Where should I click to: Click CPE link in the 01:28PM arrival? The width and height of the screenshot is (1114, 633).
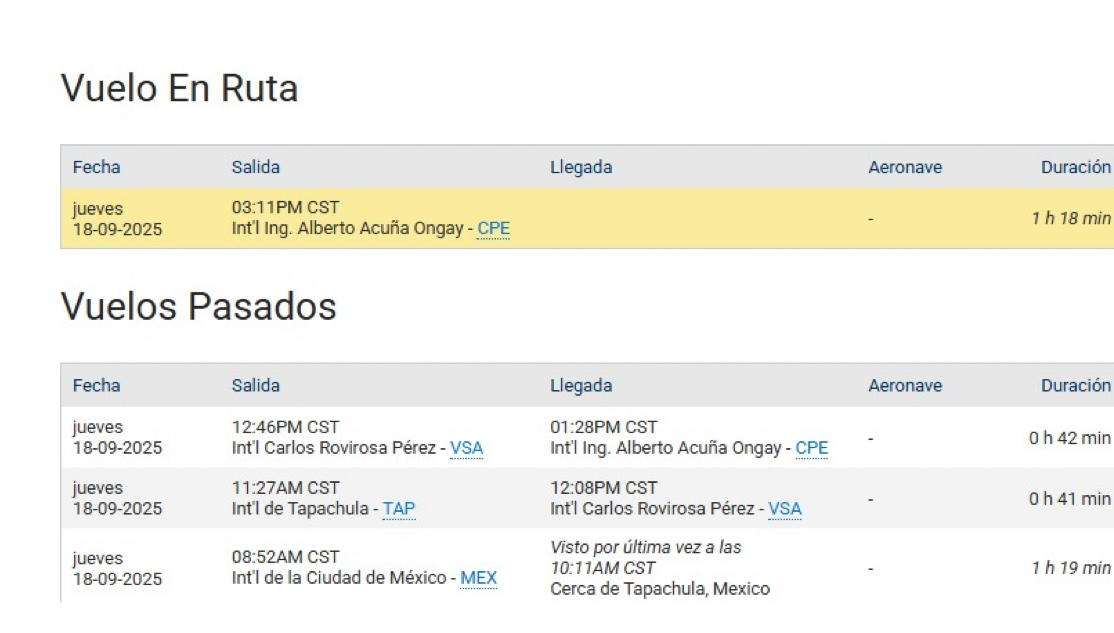811,448
